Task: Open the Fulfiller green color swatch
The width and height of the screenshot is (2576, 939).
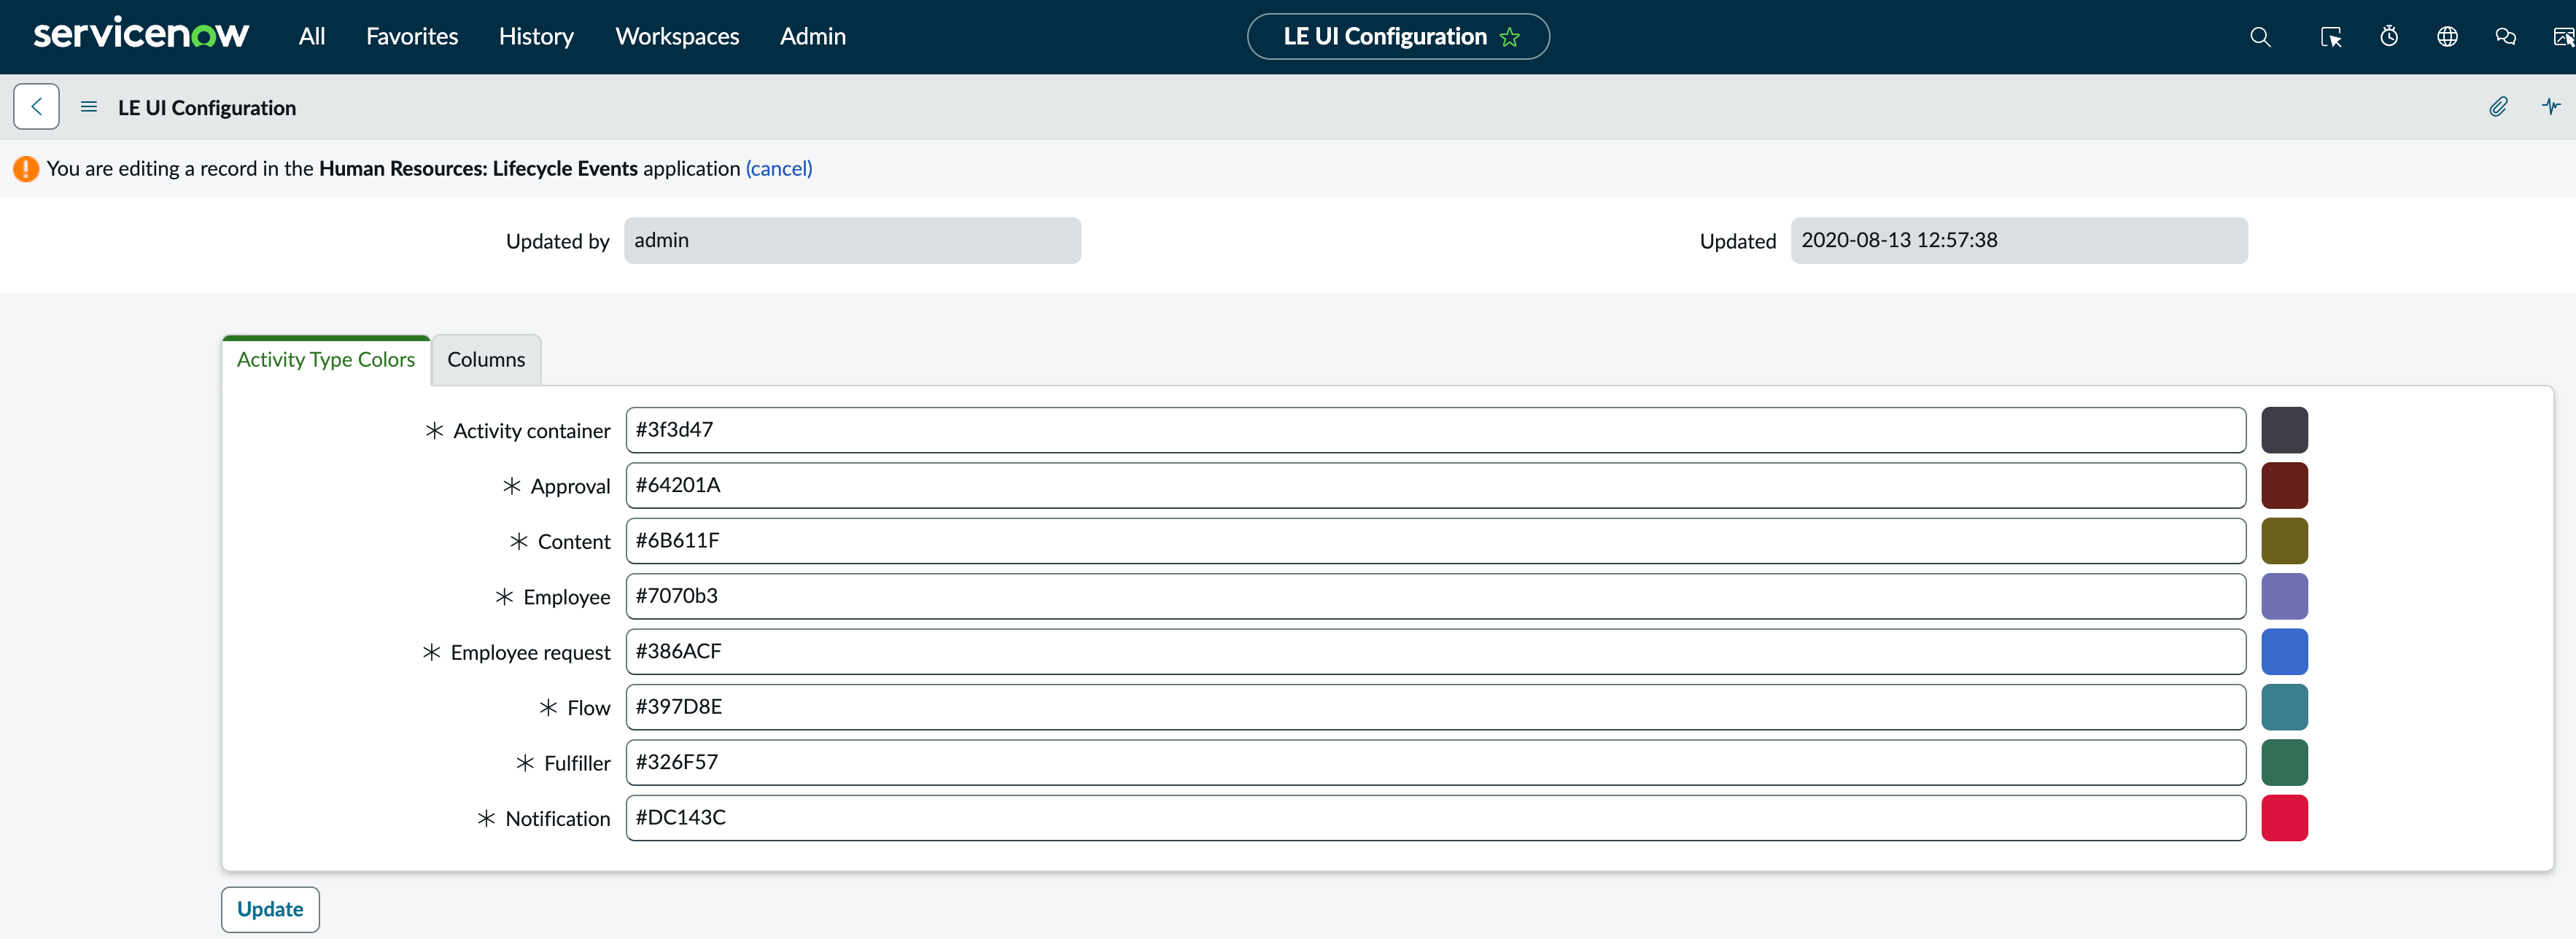Action: pos(2284,763)
